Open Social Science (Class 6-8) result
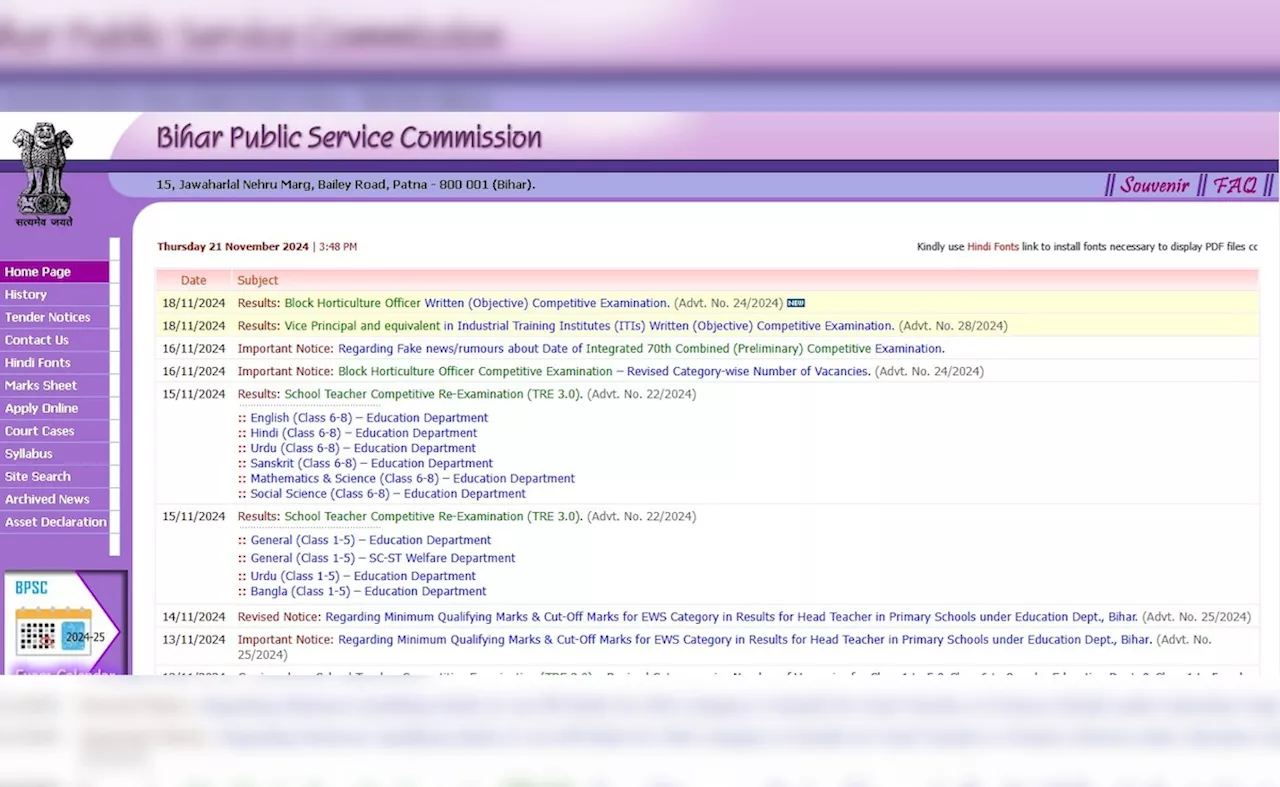This screenshot has height=787, width=1280. 388,494
